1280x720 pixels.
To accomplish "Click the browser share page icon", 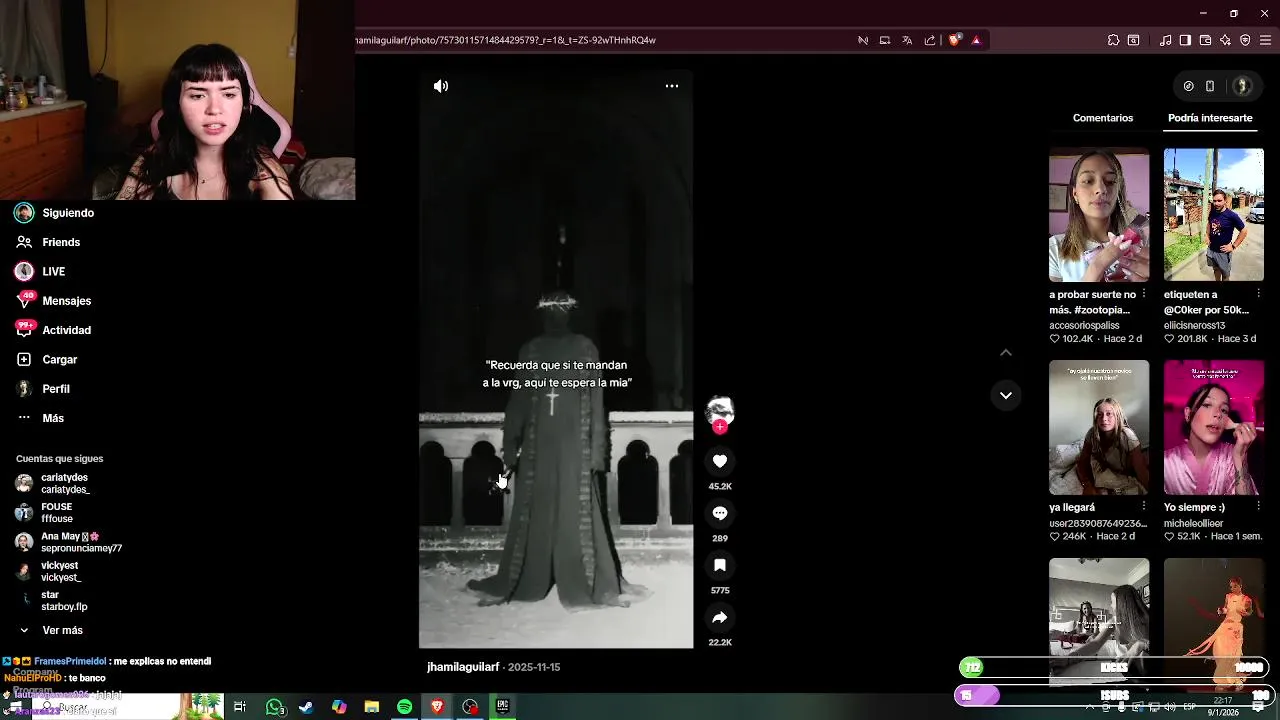I will [x=930, y=40].
